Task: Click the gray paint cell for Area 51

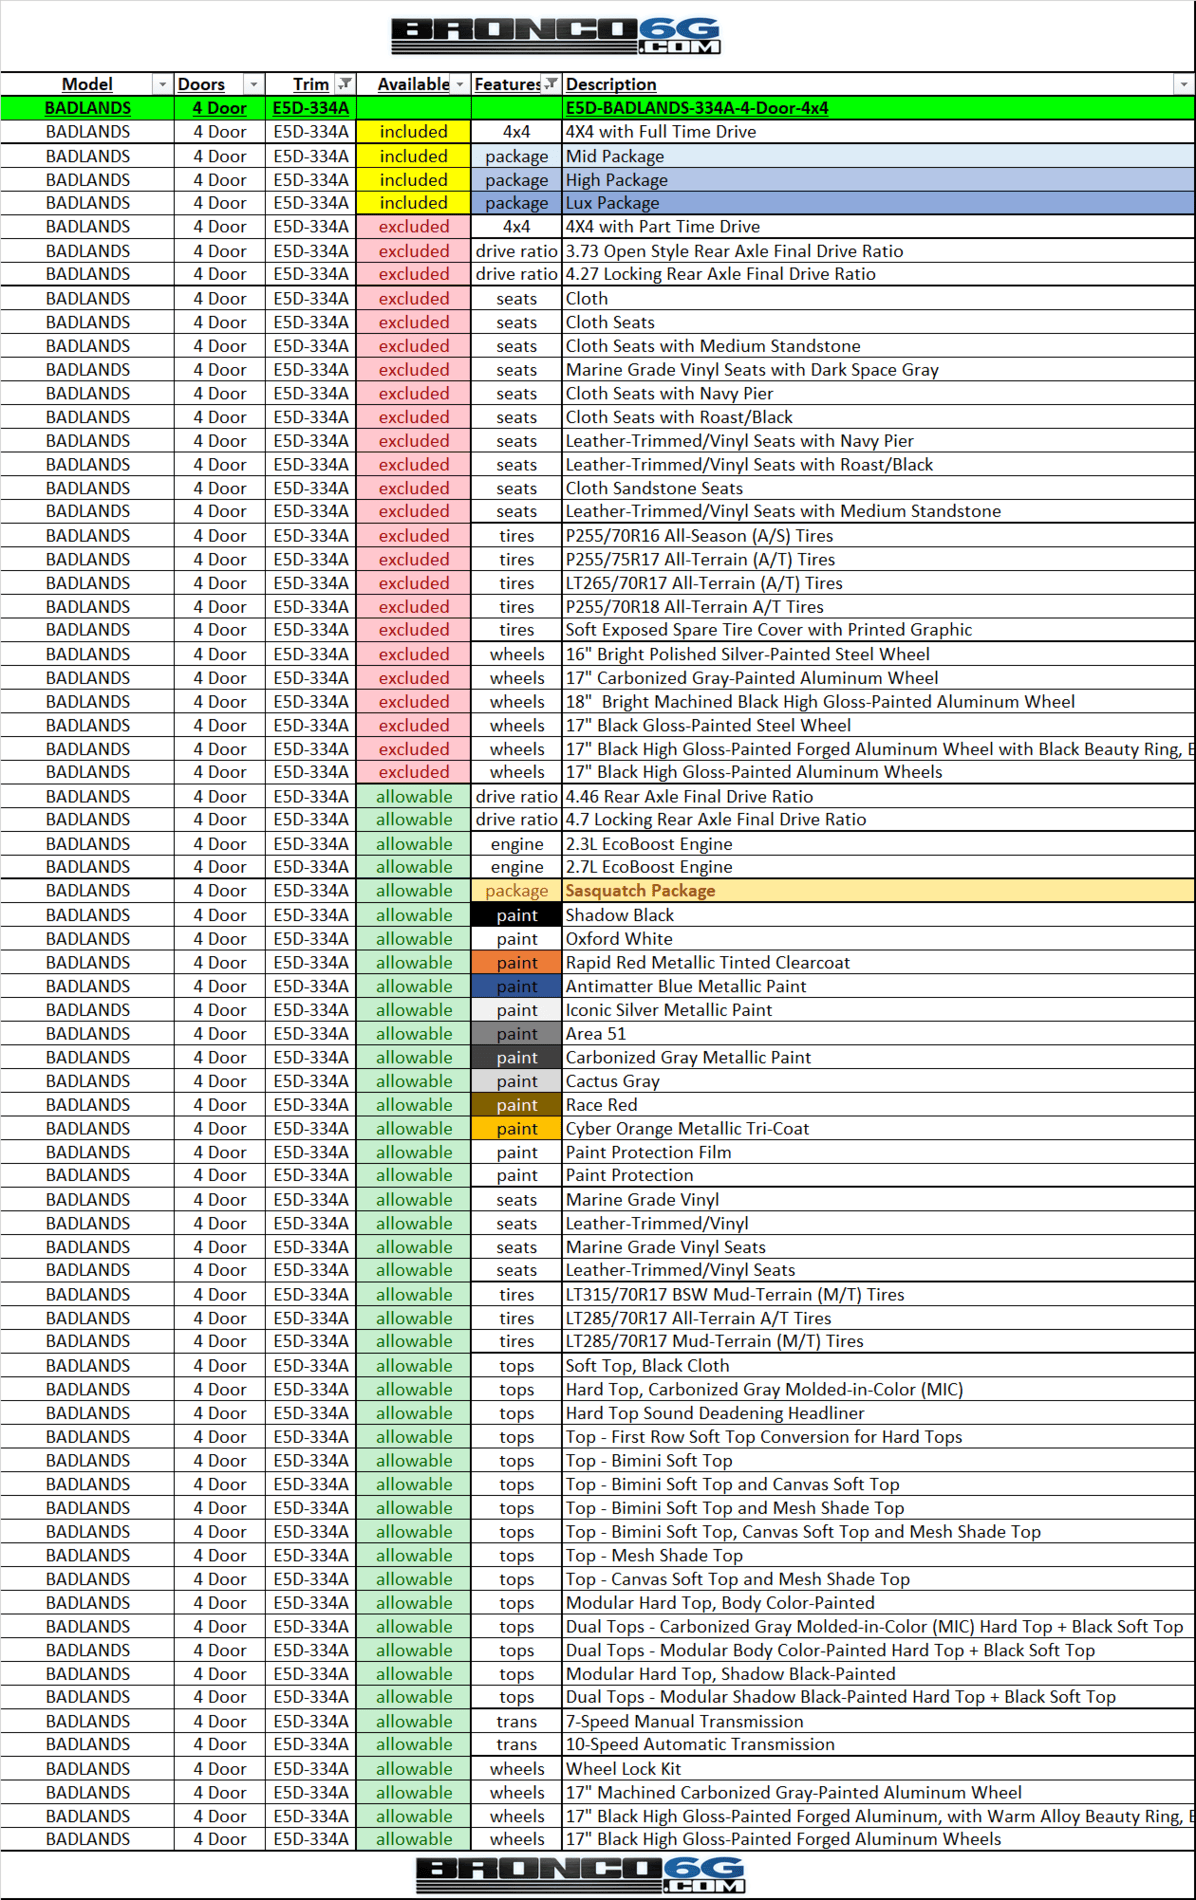Action: point(517,1034)
